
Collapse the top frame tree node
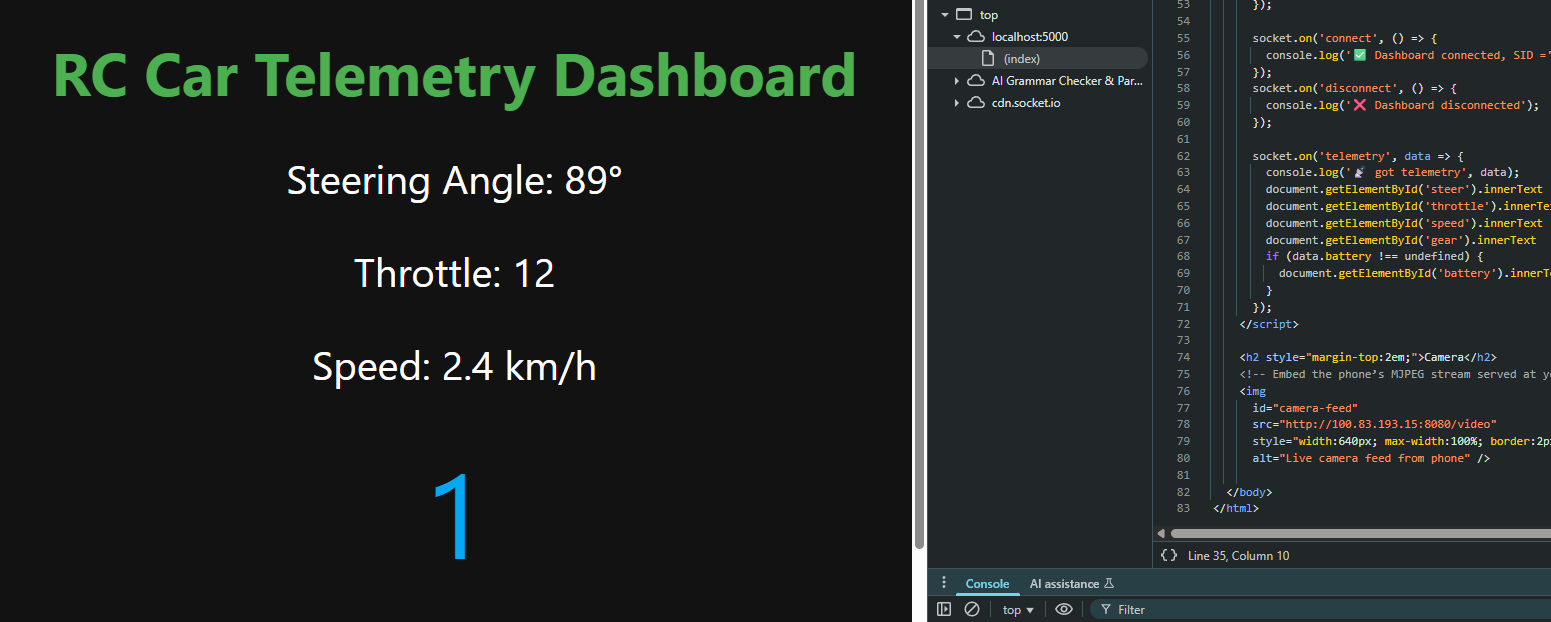point(945,15)
